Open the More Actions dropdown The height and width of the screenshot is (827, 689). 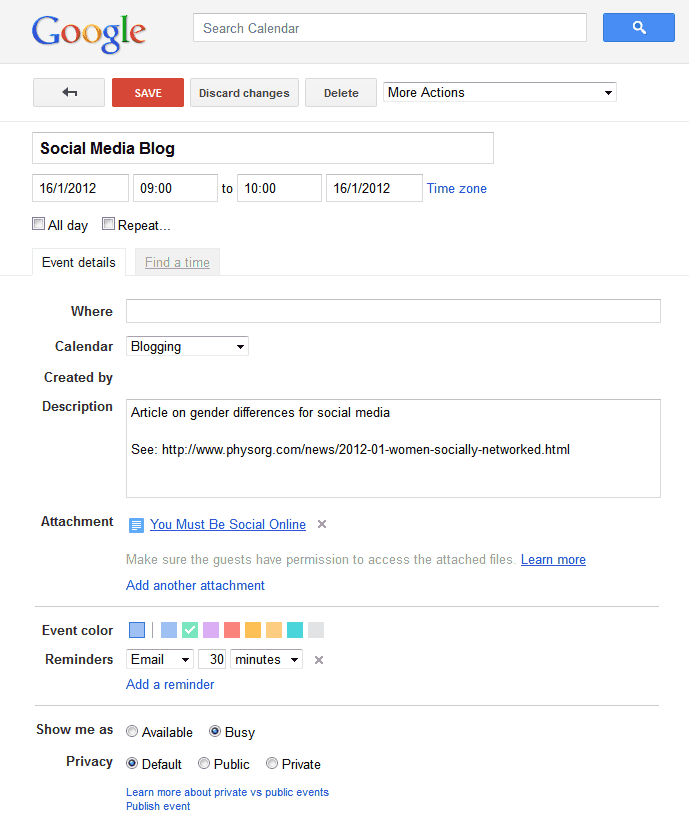pos(500,92)
